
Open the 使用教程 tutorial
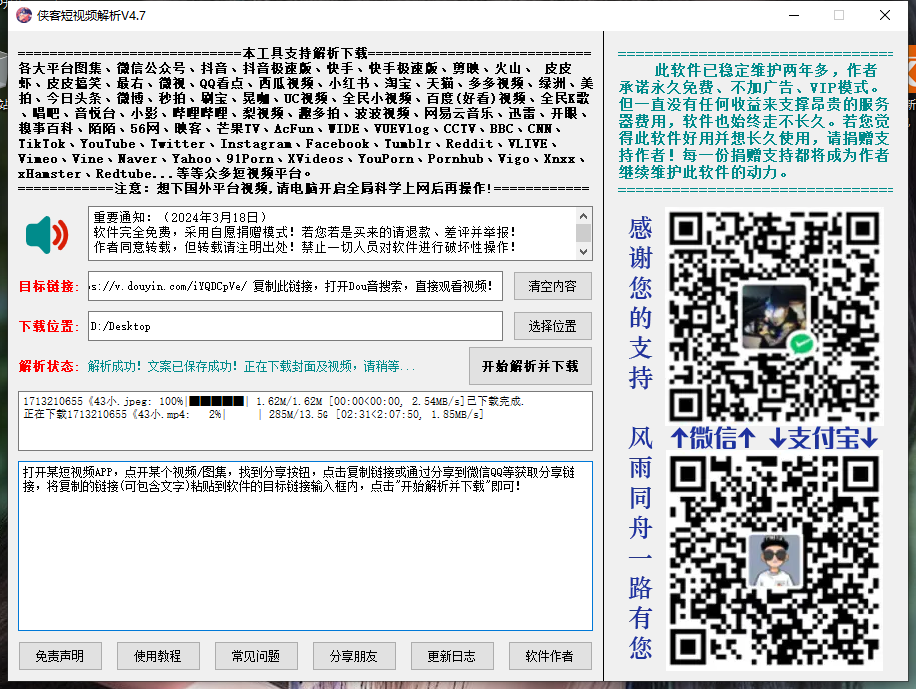point(158,656)
